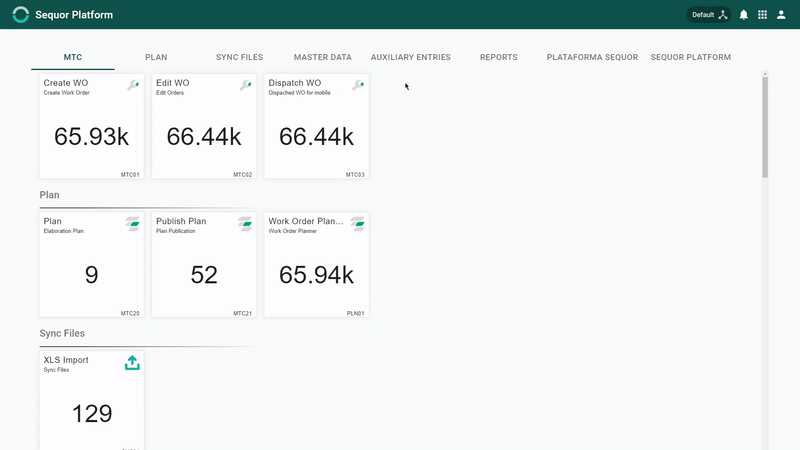The height and width of the screenshot is (450, 800).
Task: Open the Create WO tile showing 65.93k
Action: [92, 127]
